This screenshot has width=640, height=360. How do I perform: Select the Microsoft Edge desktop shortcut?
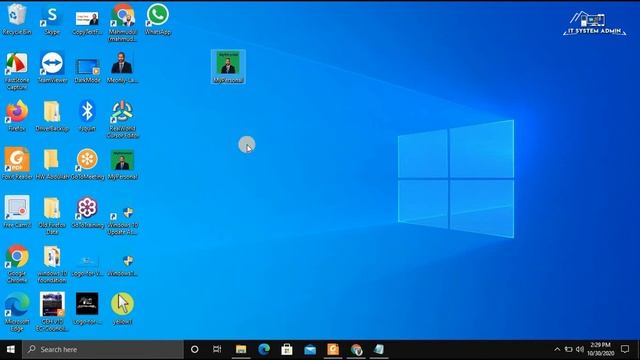17,312
